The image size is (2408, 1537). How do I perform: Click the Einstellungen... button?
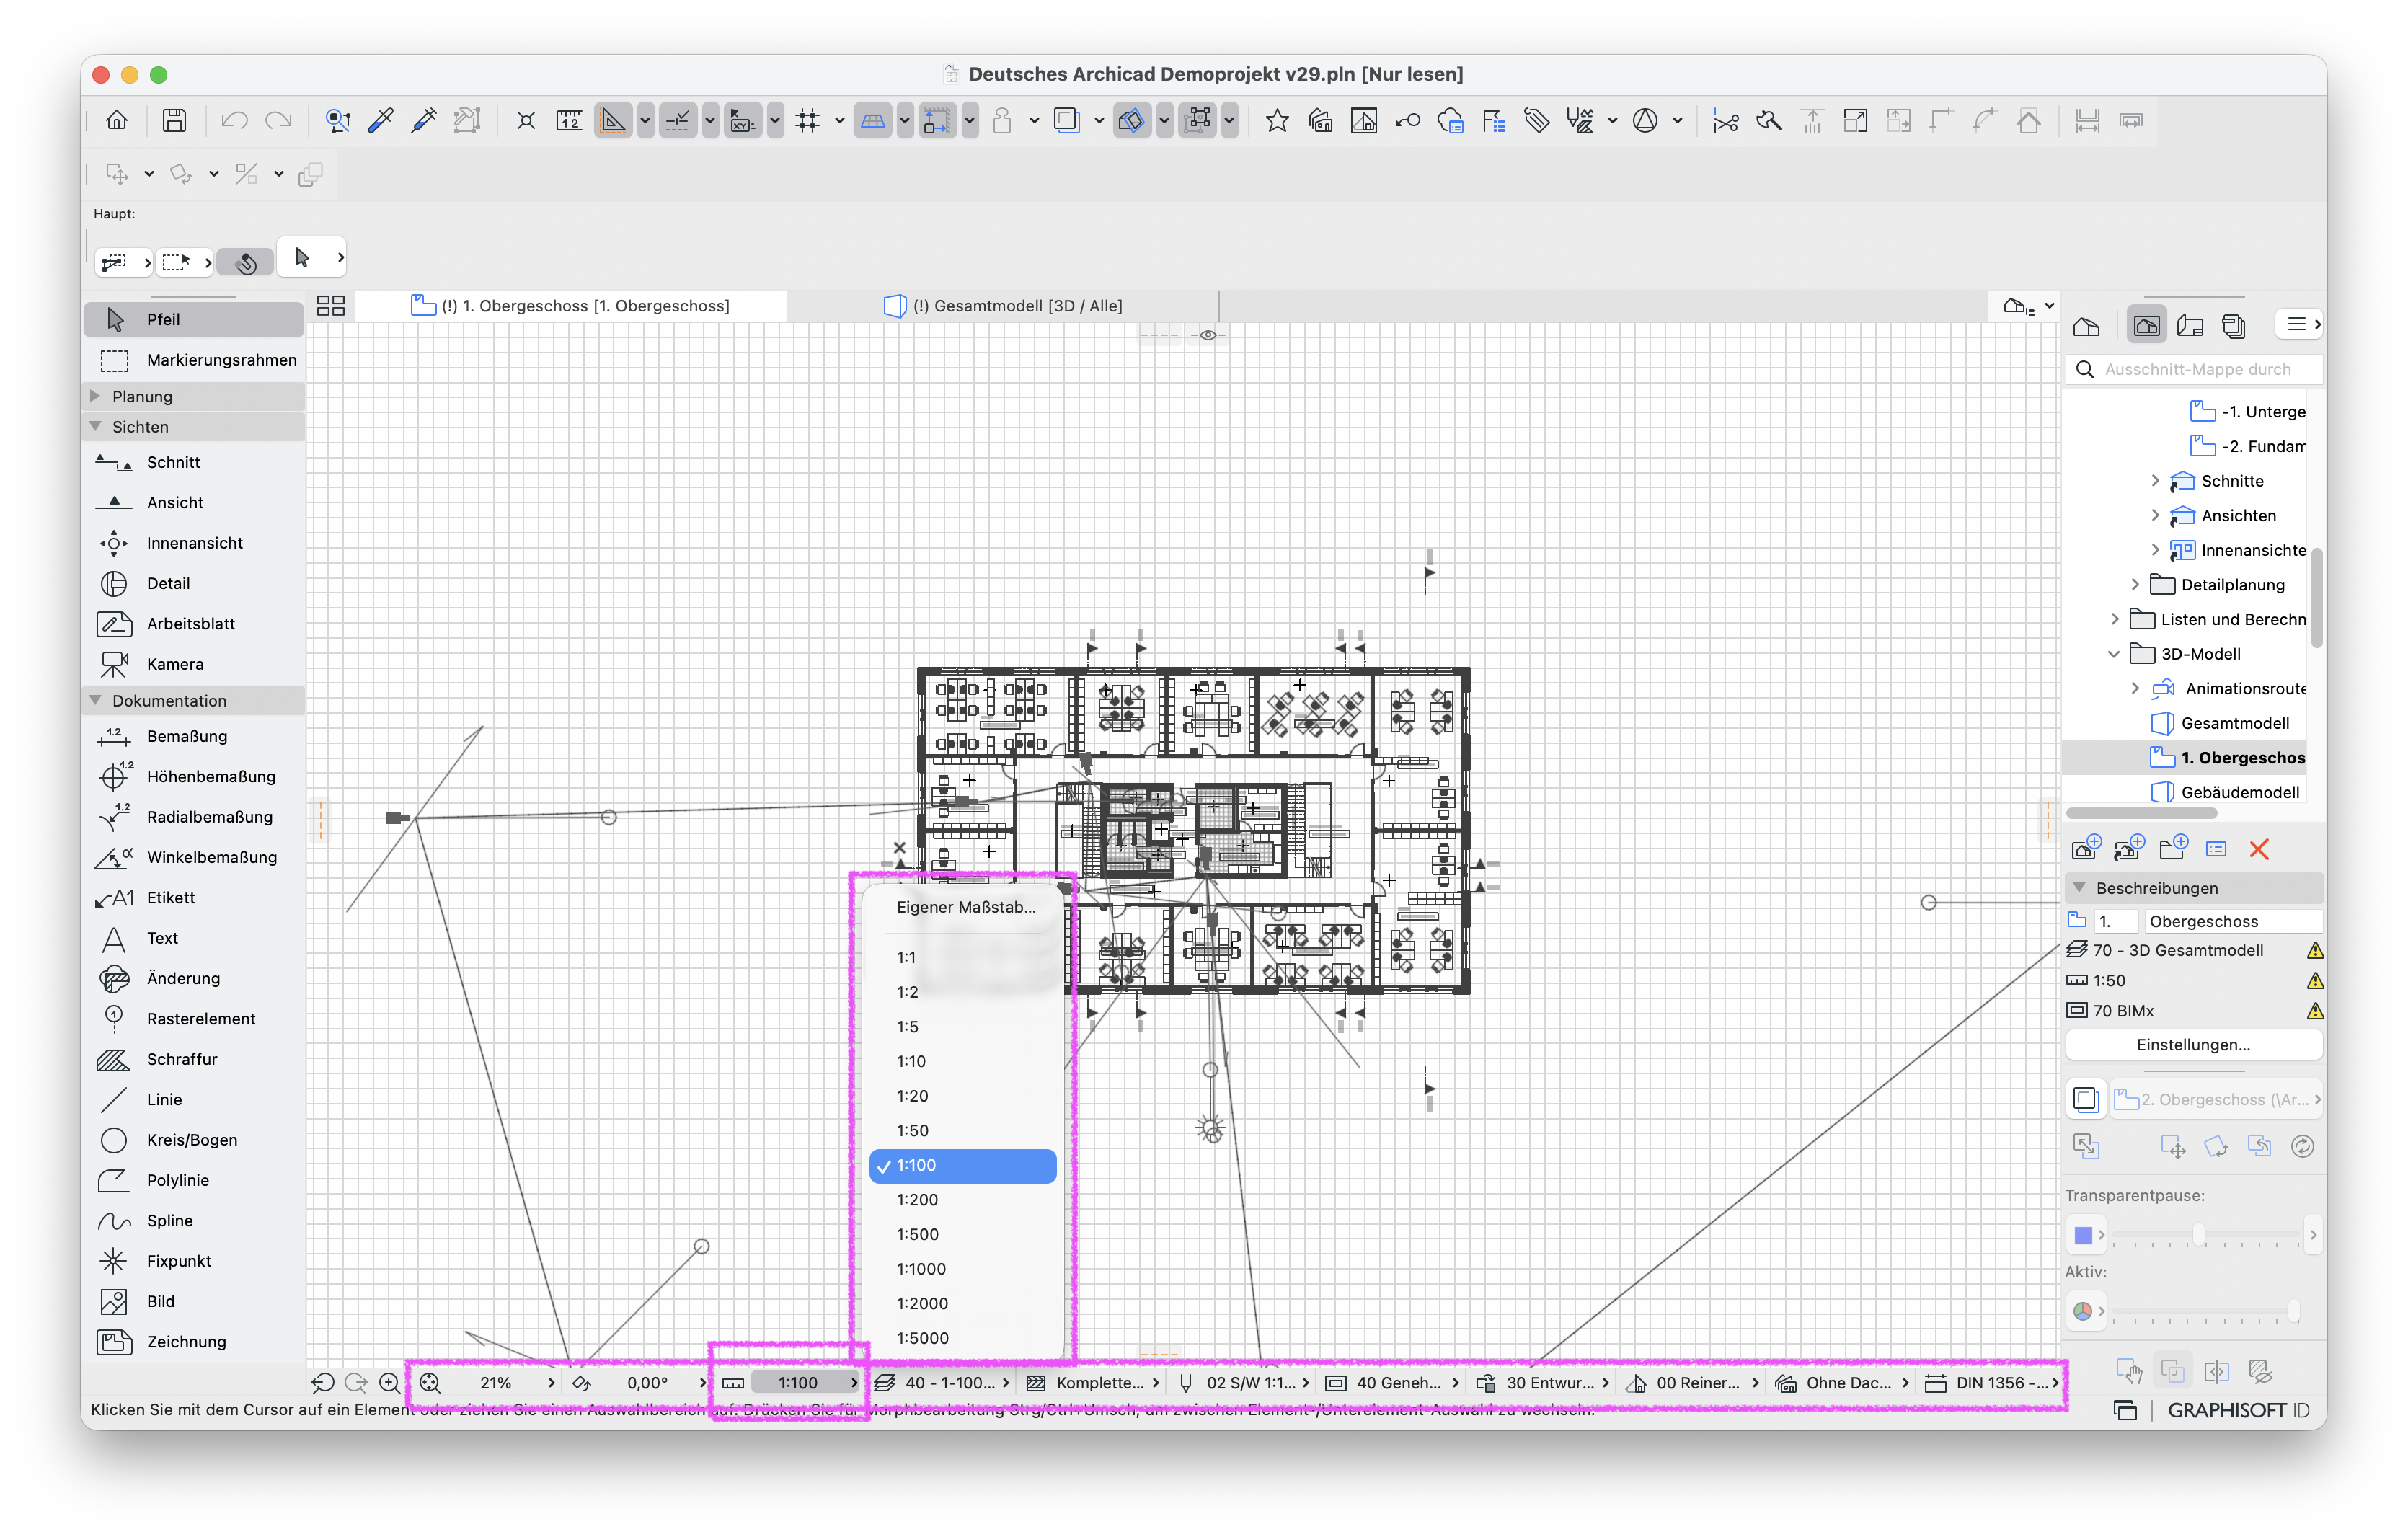click(x=2192, y=1045)
